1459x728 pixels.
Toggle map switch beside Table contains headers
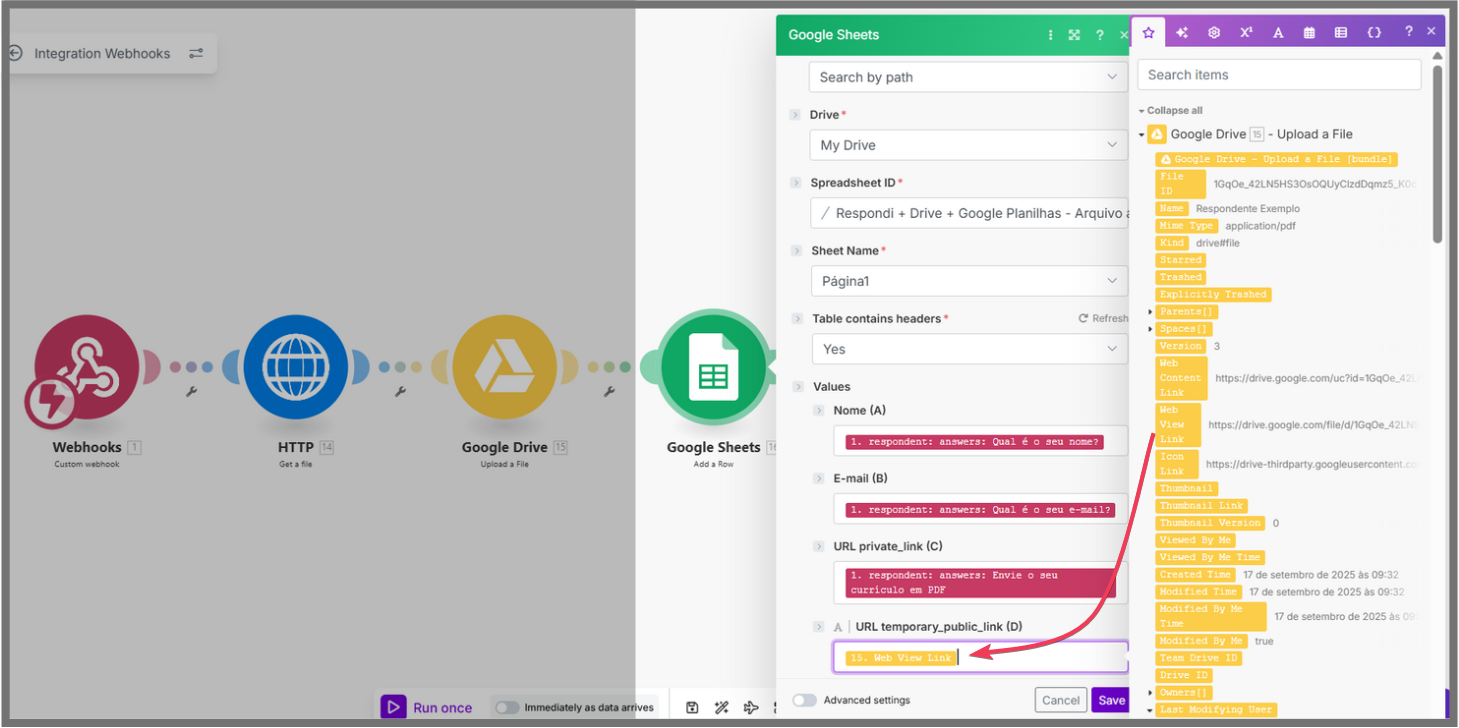point(796,319)
